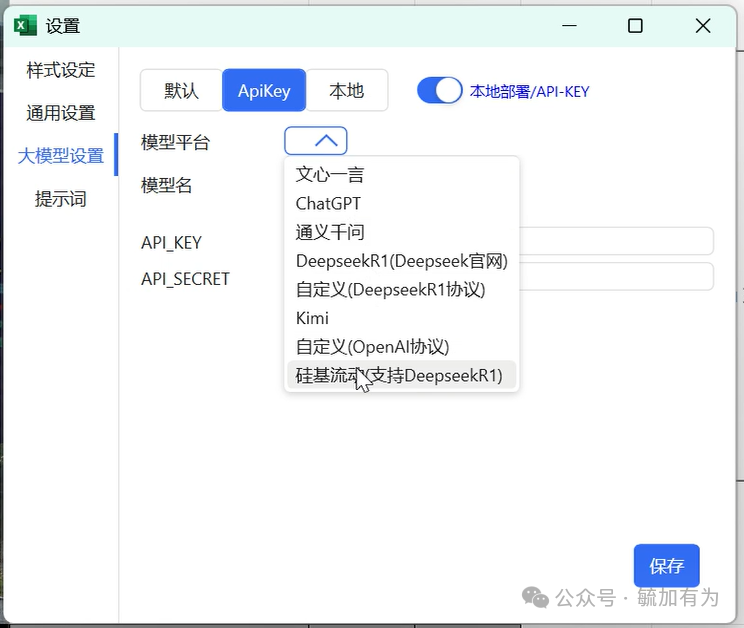Click the 模型平台 label
This screenshot has width=744, height=628.
[x=176, y=142]
